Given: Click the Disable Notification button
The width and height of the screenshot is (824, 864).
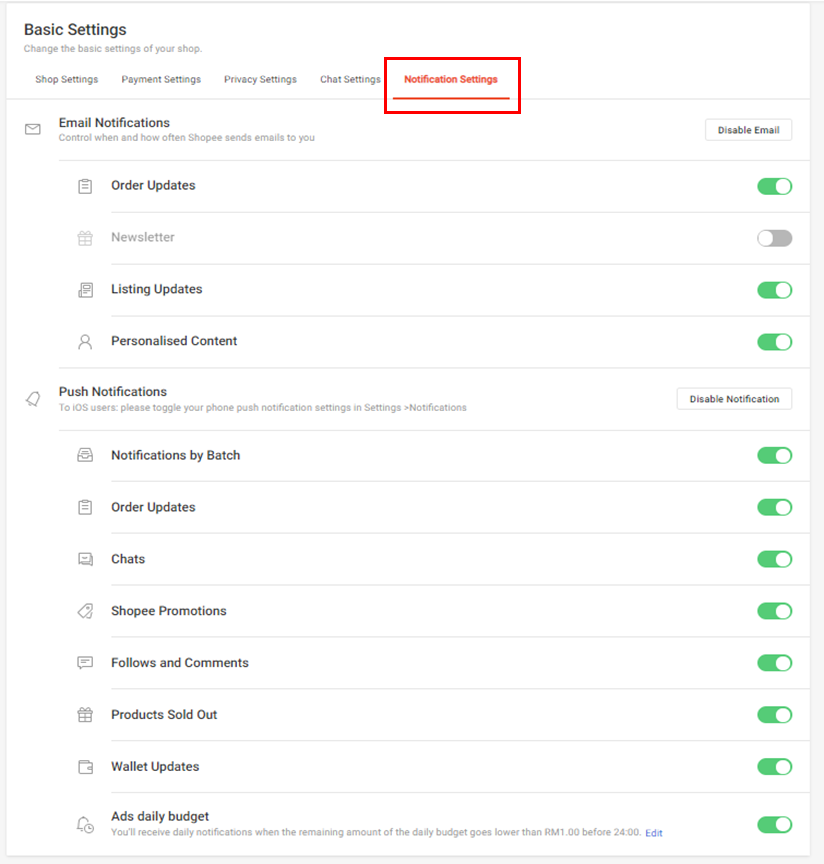Looking at the screenshot, I should [734, 398].
